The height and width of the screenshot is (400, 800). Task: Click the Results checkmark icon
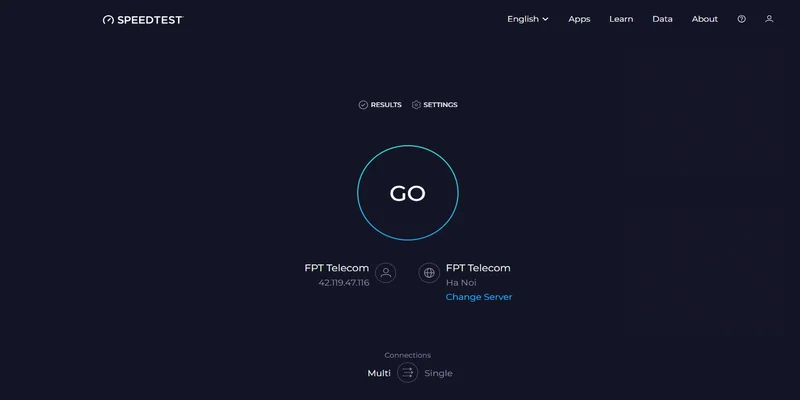coord(363,105)
